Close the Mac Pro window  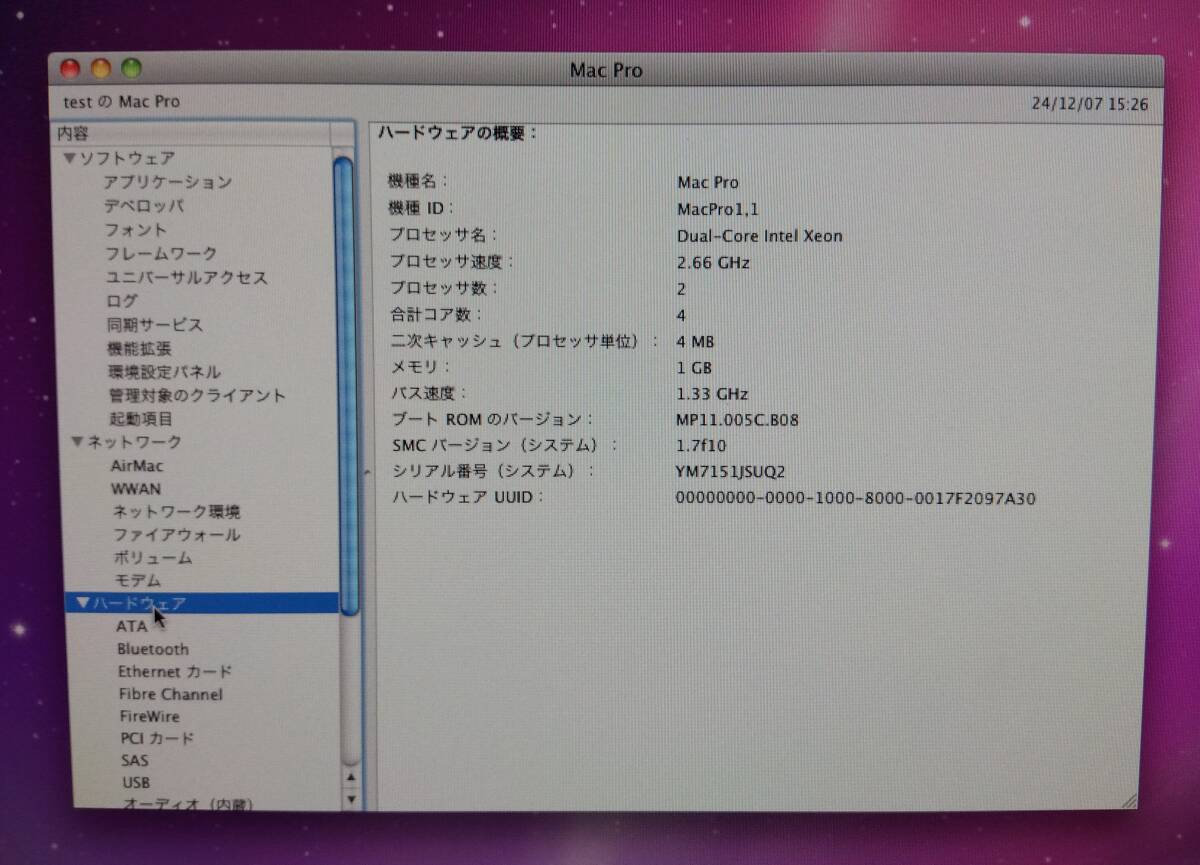(x=70, y=69)
